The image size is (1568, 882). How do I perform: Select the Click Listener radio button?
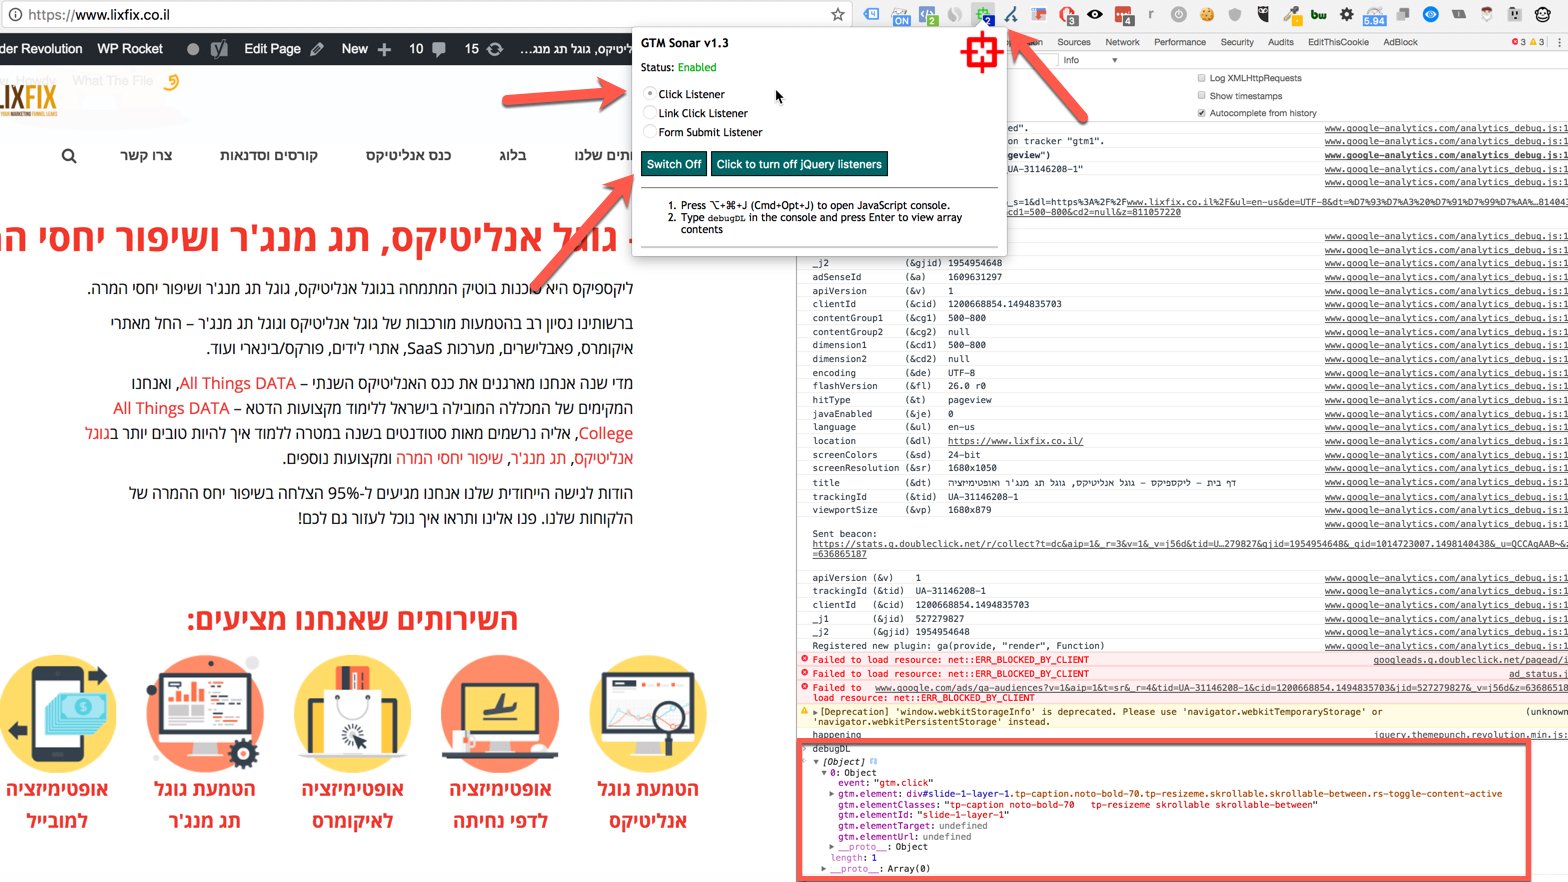[x=649, y=93]
